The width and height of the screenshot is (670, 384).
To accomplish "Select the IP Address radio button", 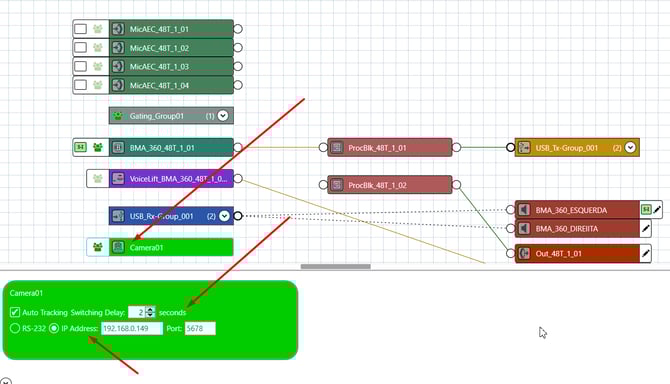I will click(x=54, y=328).
